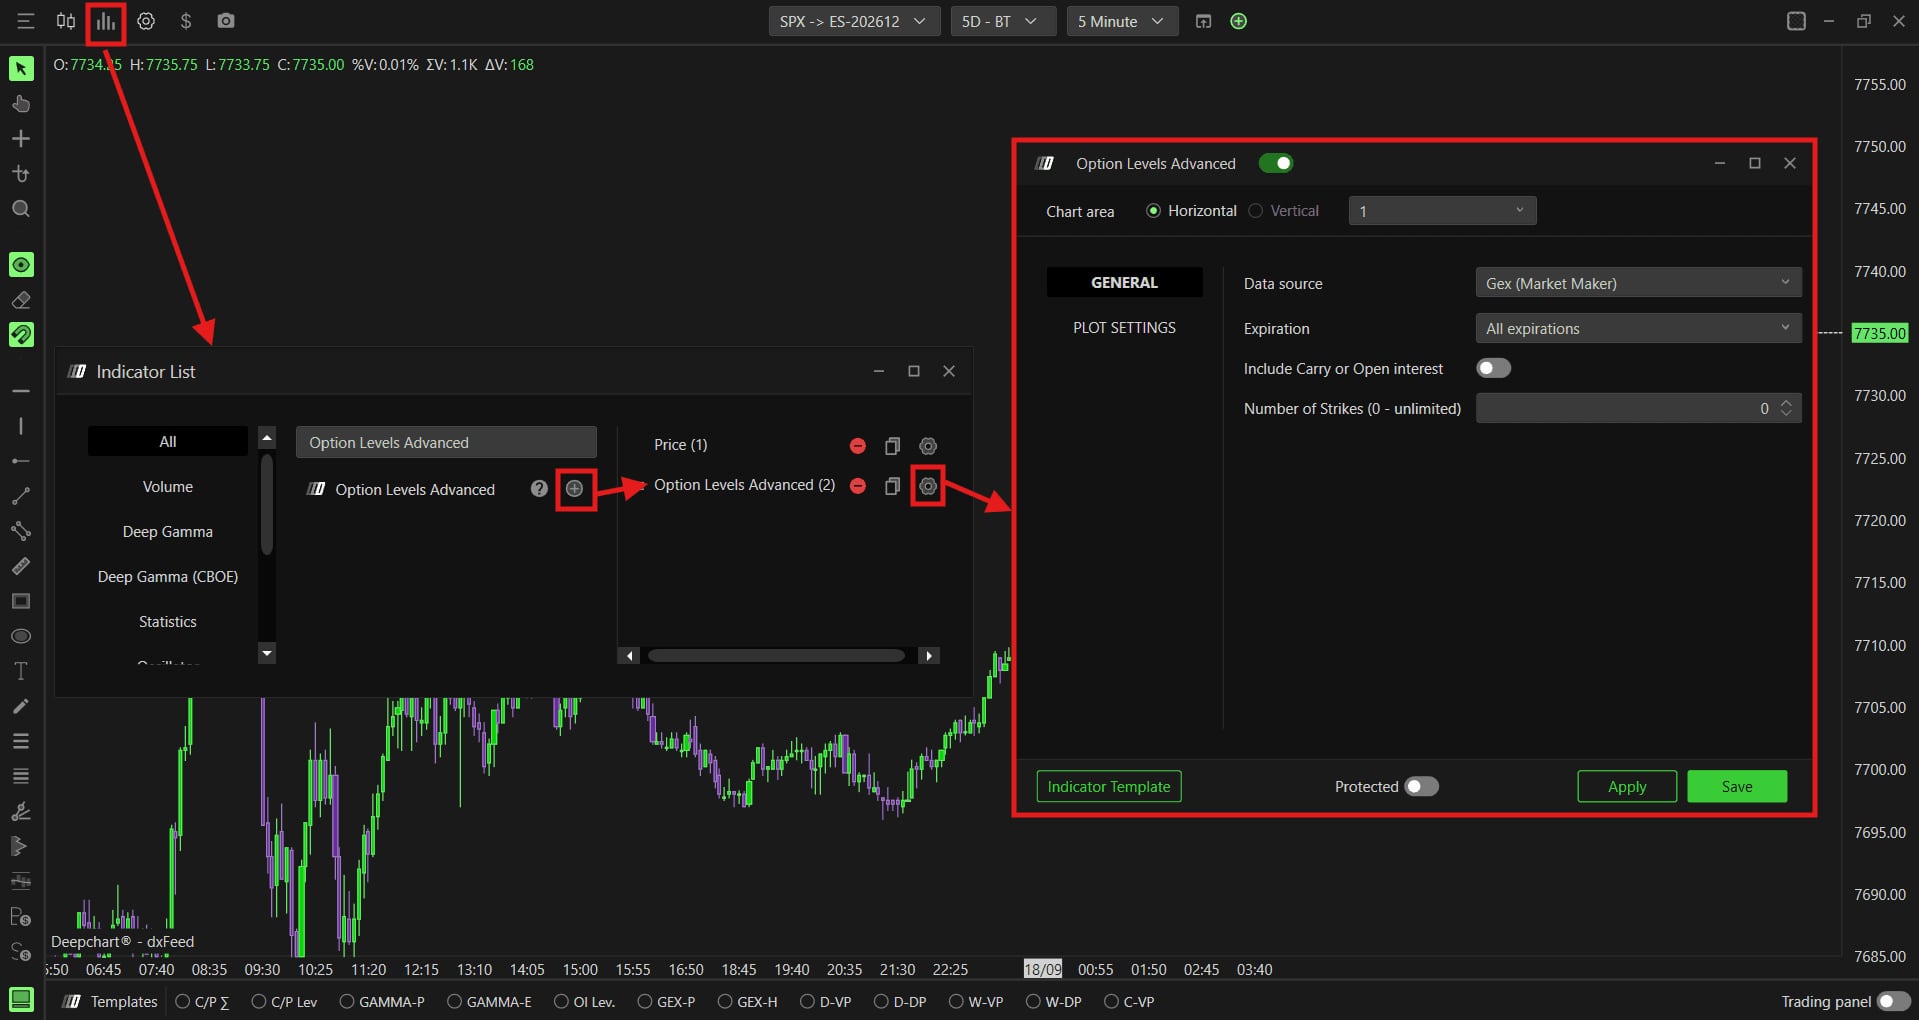Viewport: 1919px width, 1020px height.
Task: Toggle the eye drawings visibility tool
Action: point(21,265)
